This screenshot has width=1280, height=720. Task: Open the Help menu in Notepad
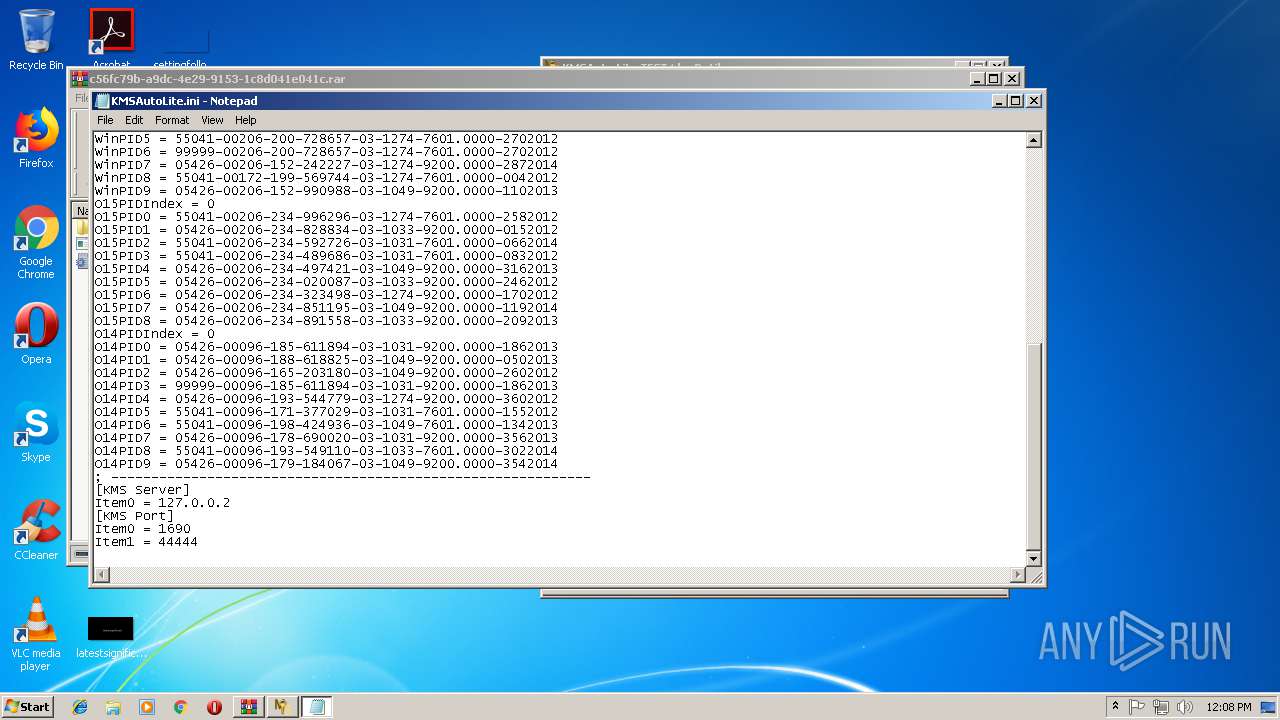pos(246,120)
